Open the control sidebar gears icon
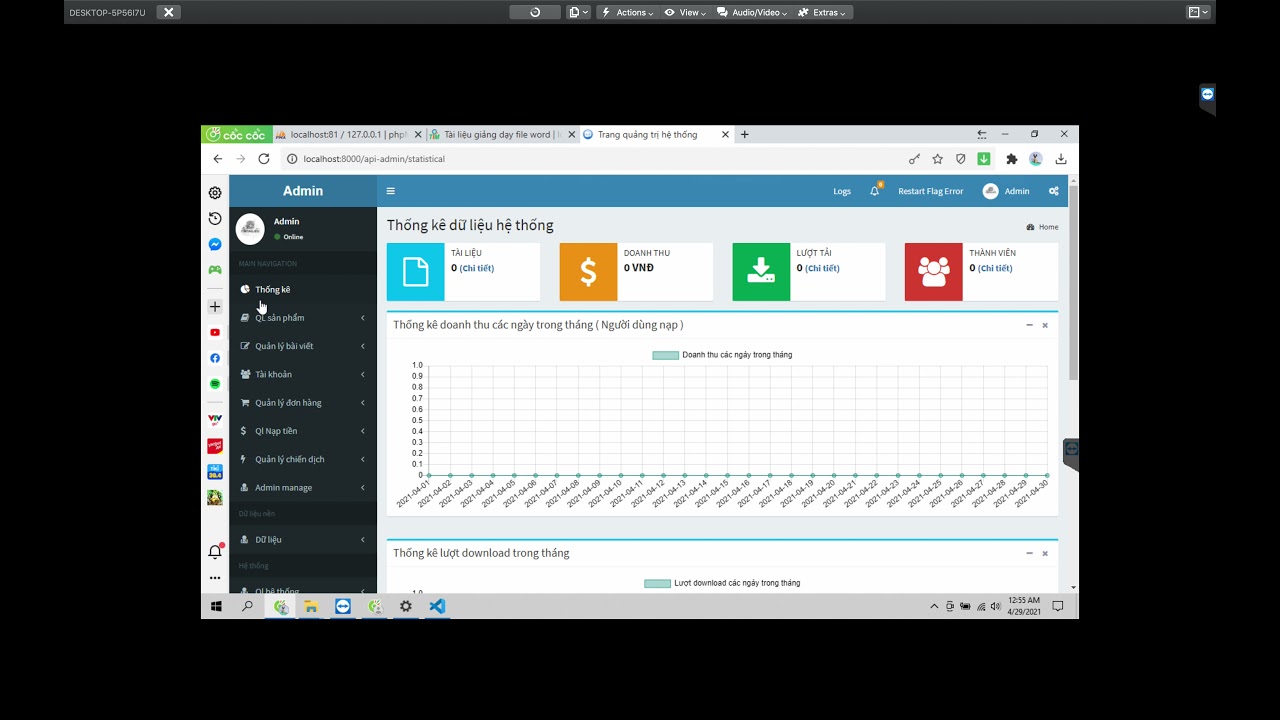This screenshot has height=720, width=1280. pos(1053,191)
